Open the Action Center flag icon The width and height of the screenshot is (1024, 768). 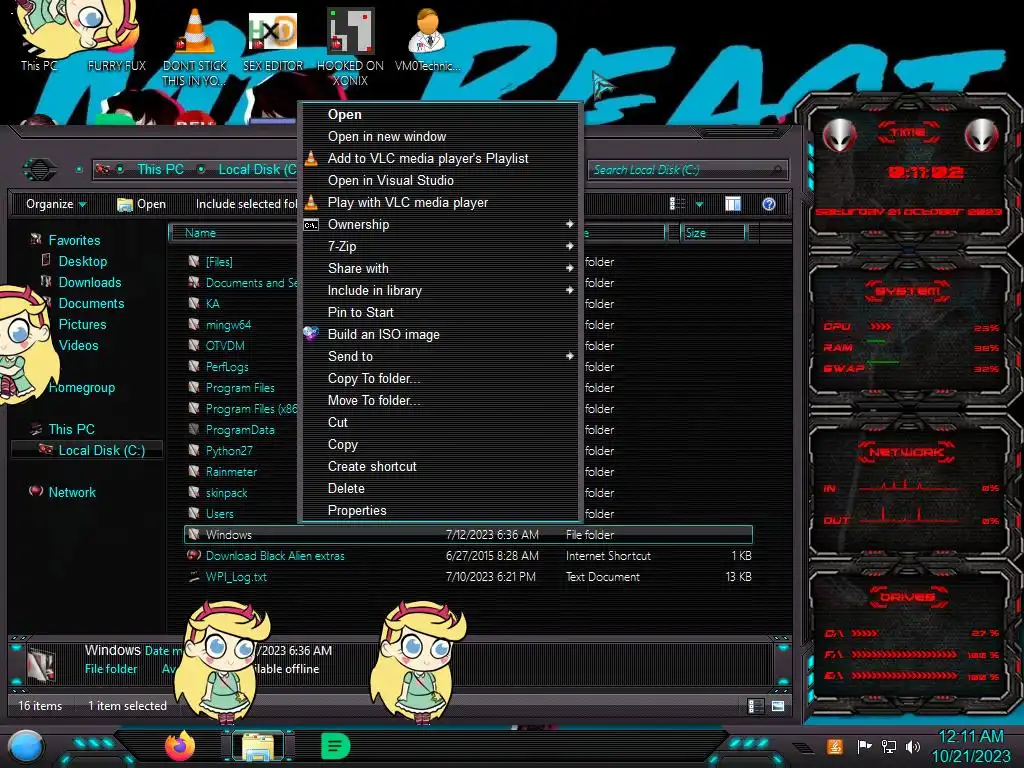pyautogui.click(x=864, y=746)
